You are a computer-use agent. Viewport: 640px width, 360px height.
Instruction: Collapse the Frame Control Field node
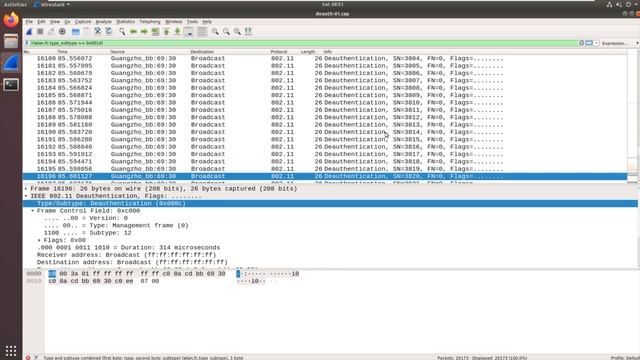click(33, 211)
